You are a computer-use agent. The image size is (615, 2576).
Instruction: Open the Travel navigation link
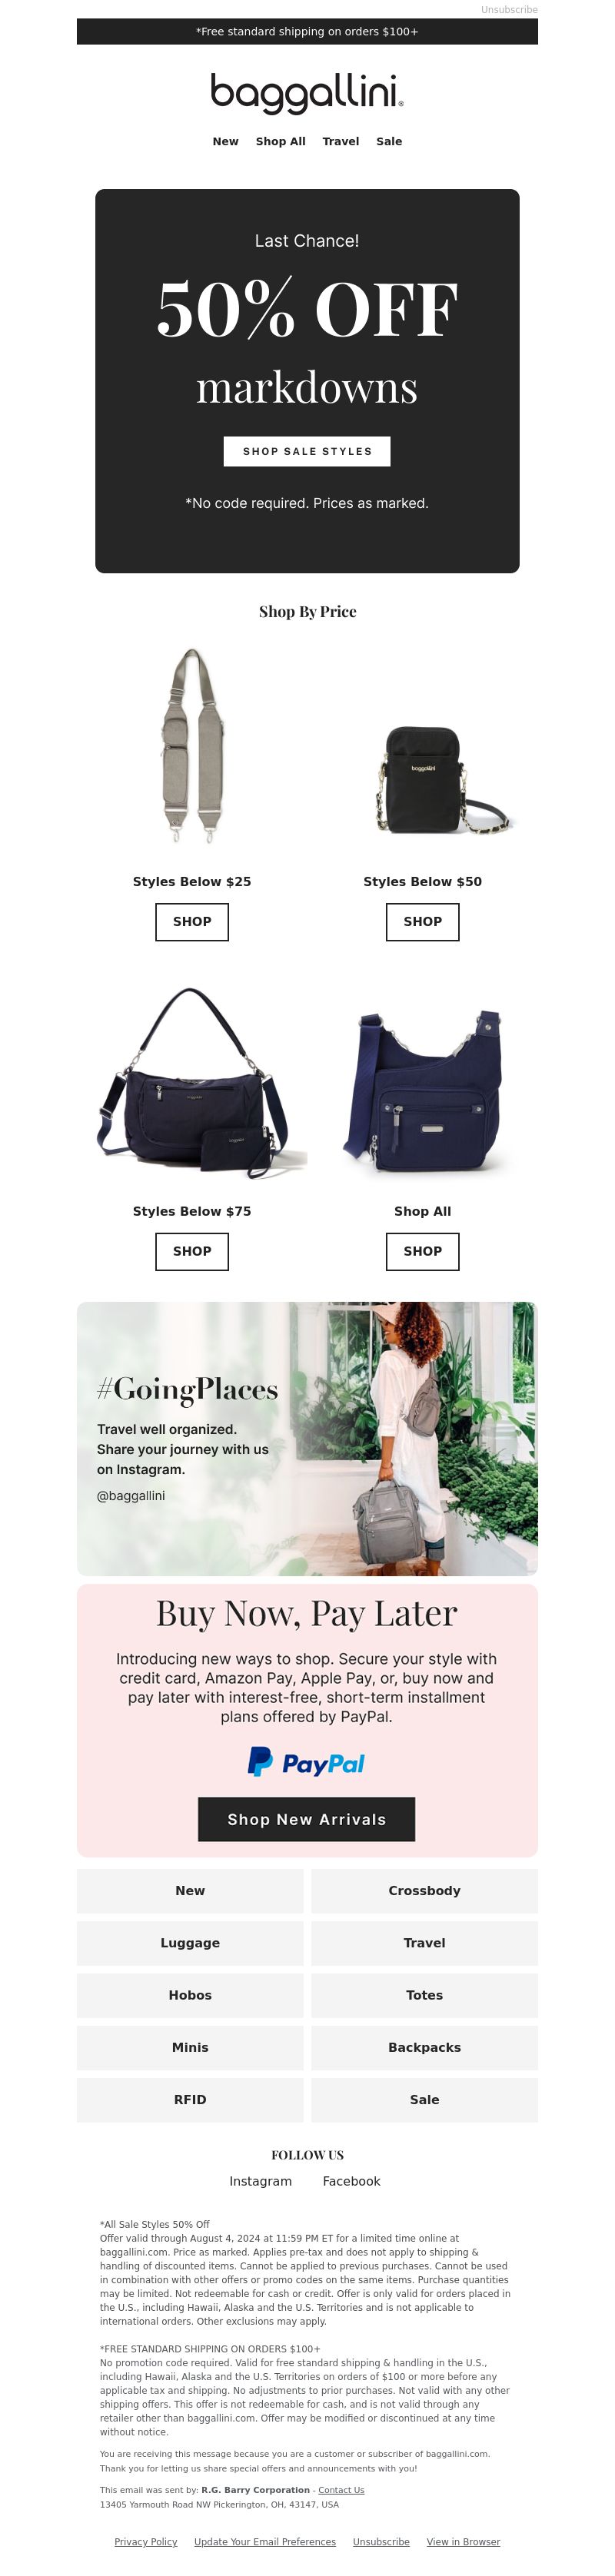340,141
